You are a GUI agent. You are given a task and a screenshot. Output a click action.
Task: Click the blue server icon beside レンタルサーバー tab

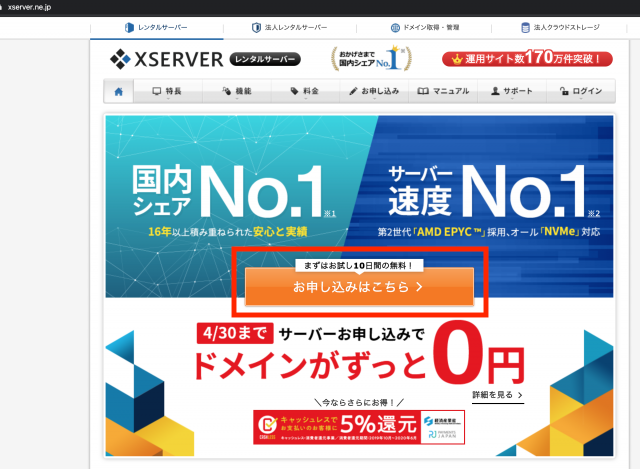pyautogui.click(x=129, y=28)
